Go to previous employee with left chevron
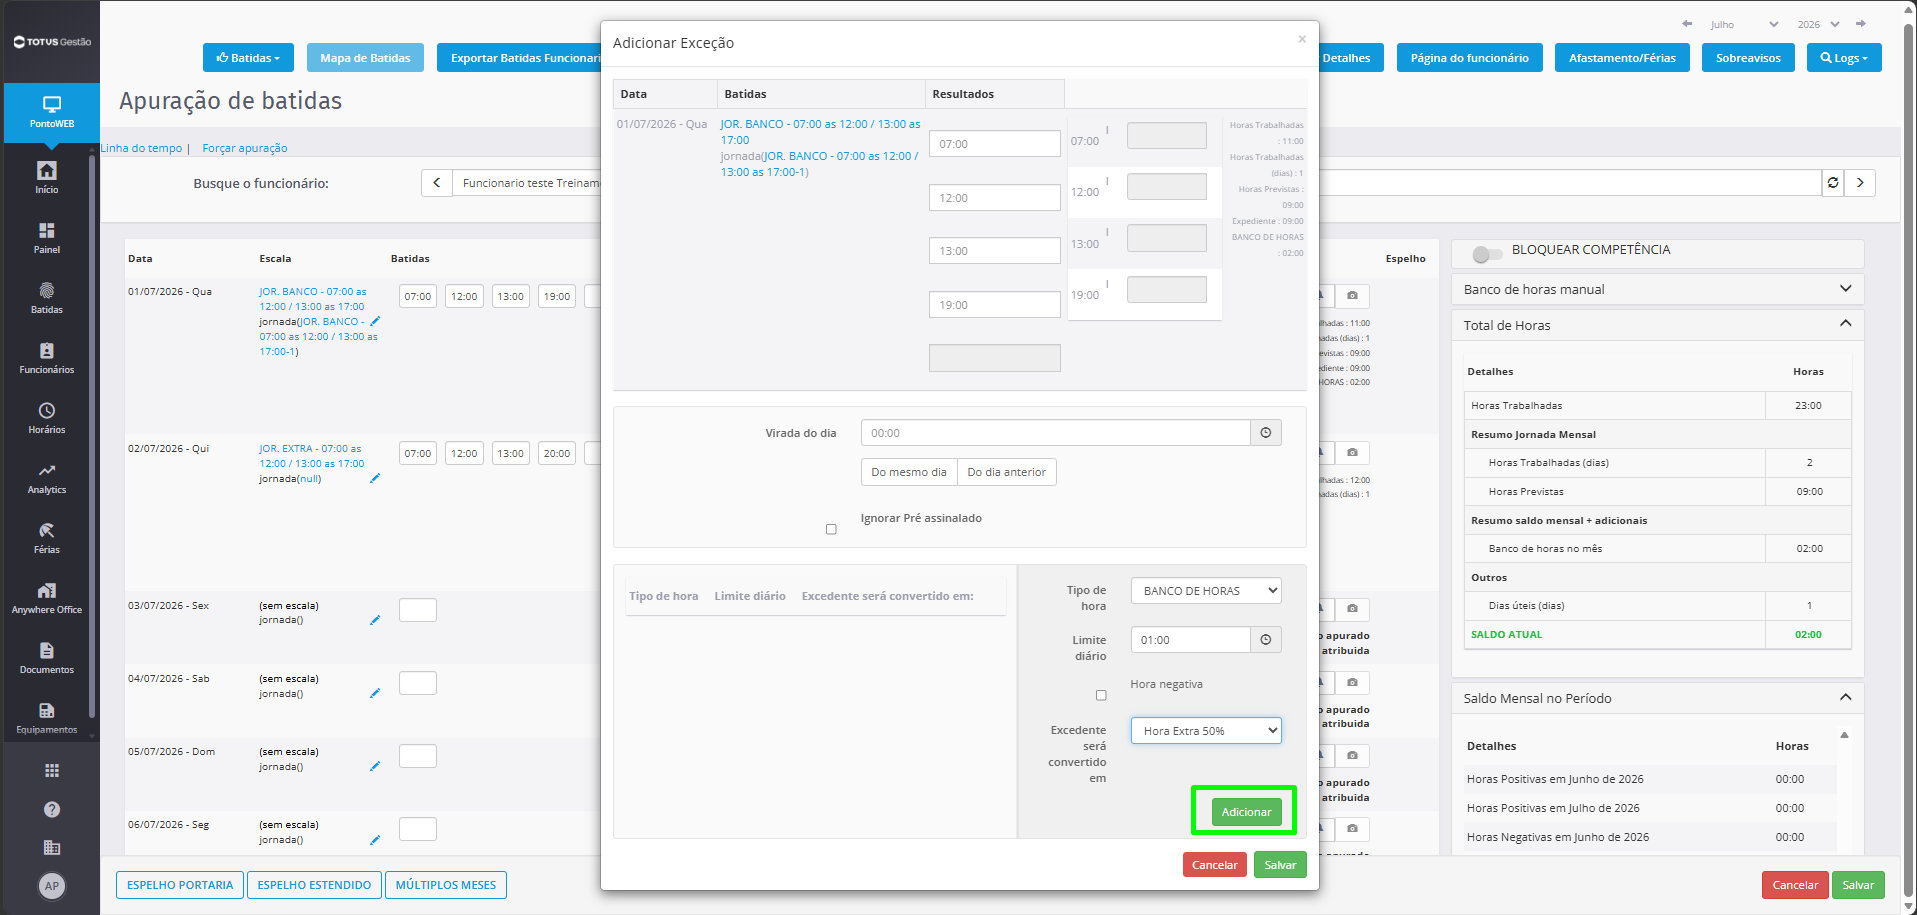 [x=437, y=183]
